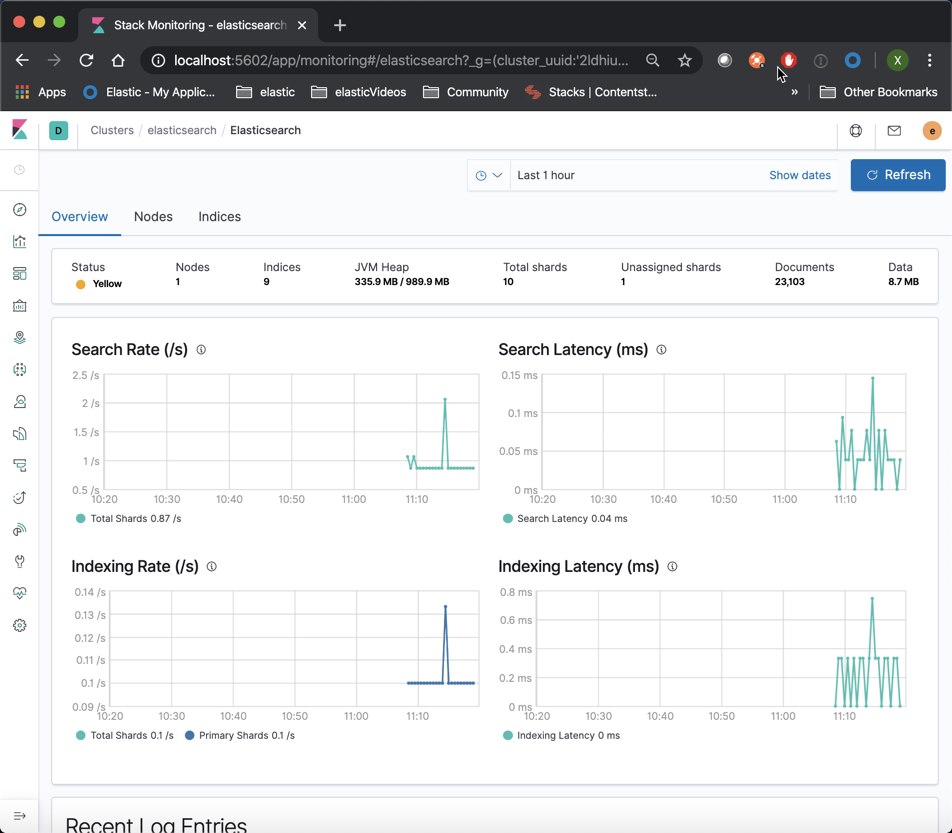Open the user avatar e menu

[932, 131]
